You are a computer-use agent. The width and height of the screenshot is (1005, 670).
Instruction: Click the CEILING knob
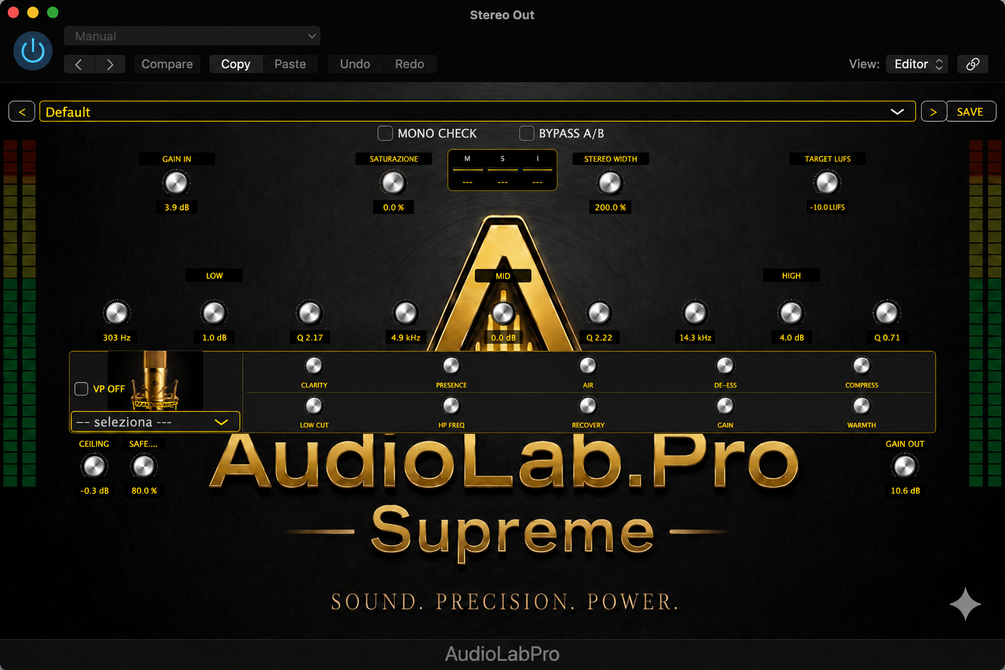coord(94,466)
